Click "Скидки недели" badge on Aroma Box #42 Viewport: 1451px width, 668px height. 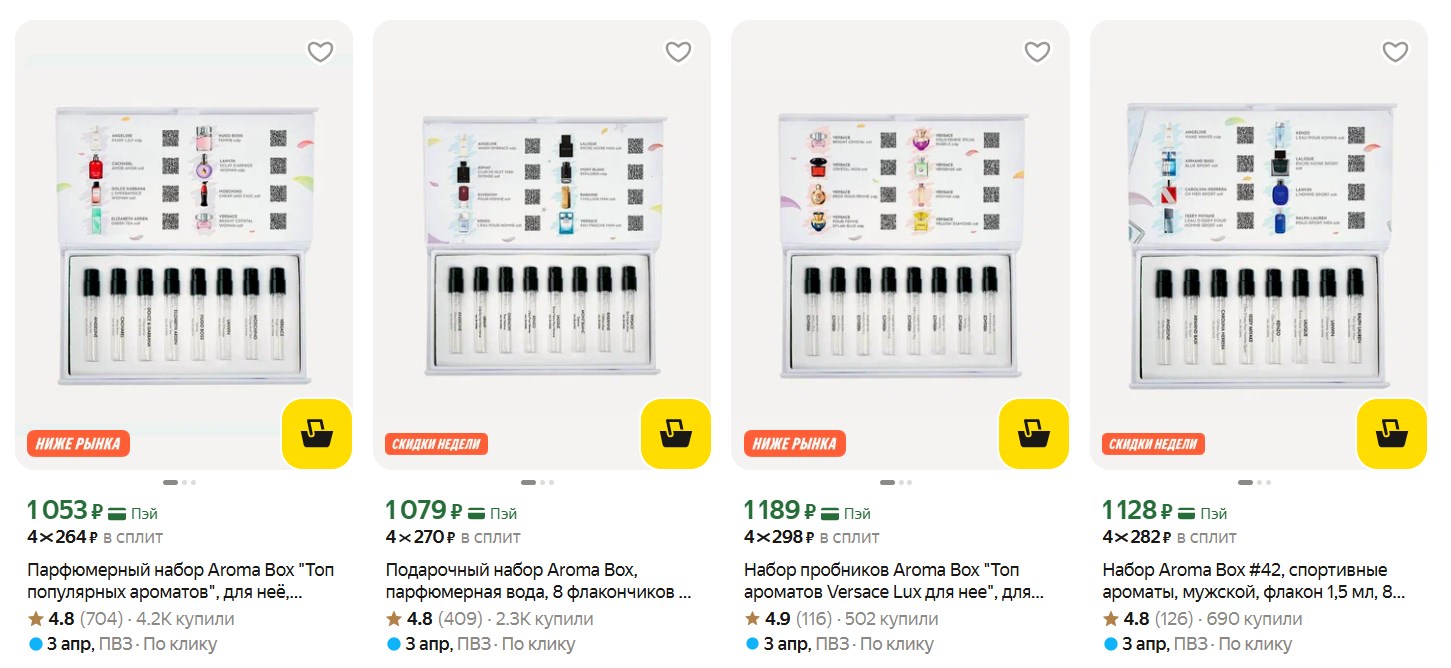[1154, 444]
